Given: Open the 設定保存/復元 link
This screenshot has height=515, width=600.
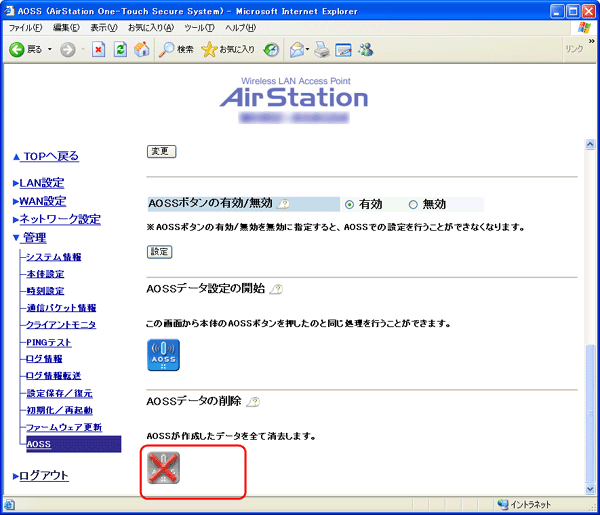Looking at the screenshot, I should click(59, 393).
